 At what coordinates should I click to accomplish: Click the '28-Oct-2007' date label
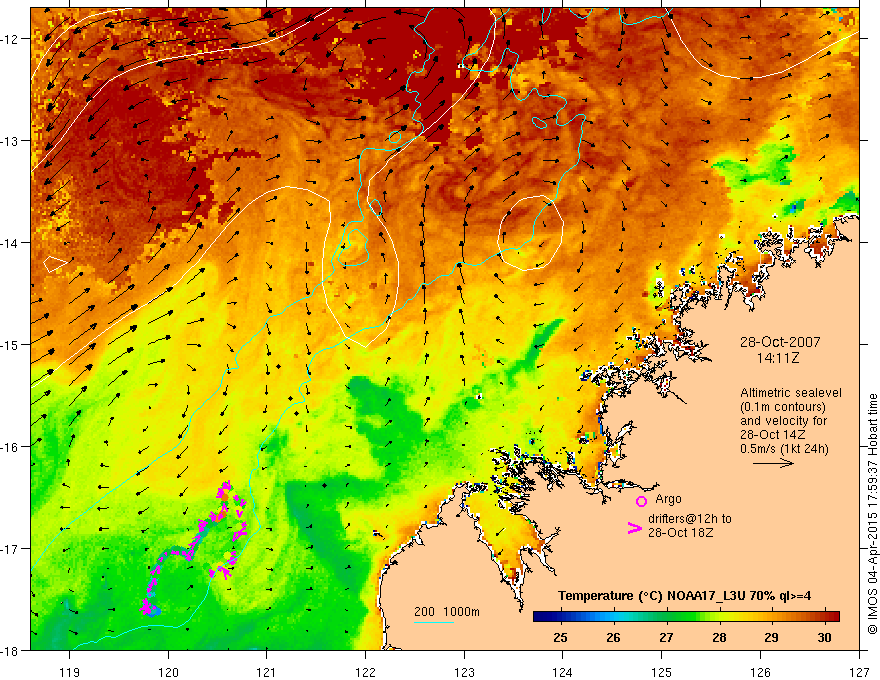780,342
